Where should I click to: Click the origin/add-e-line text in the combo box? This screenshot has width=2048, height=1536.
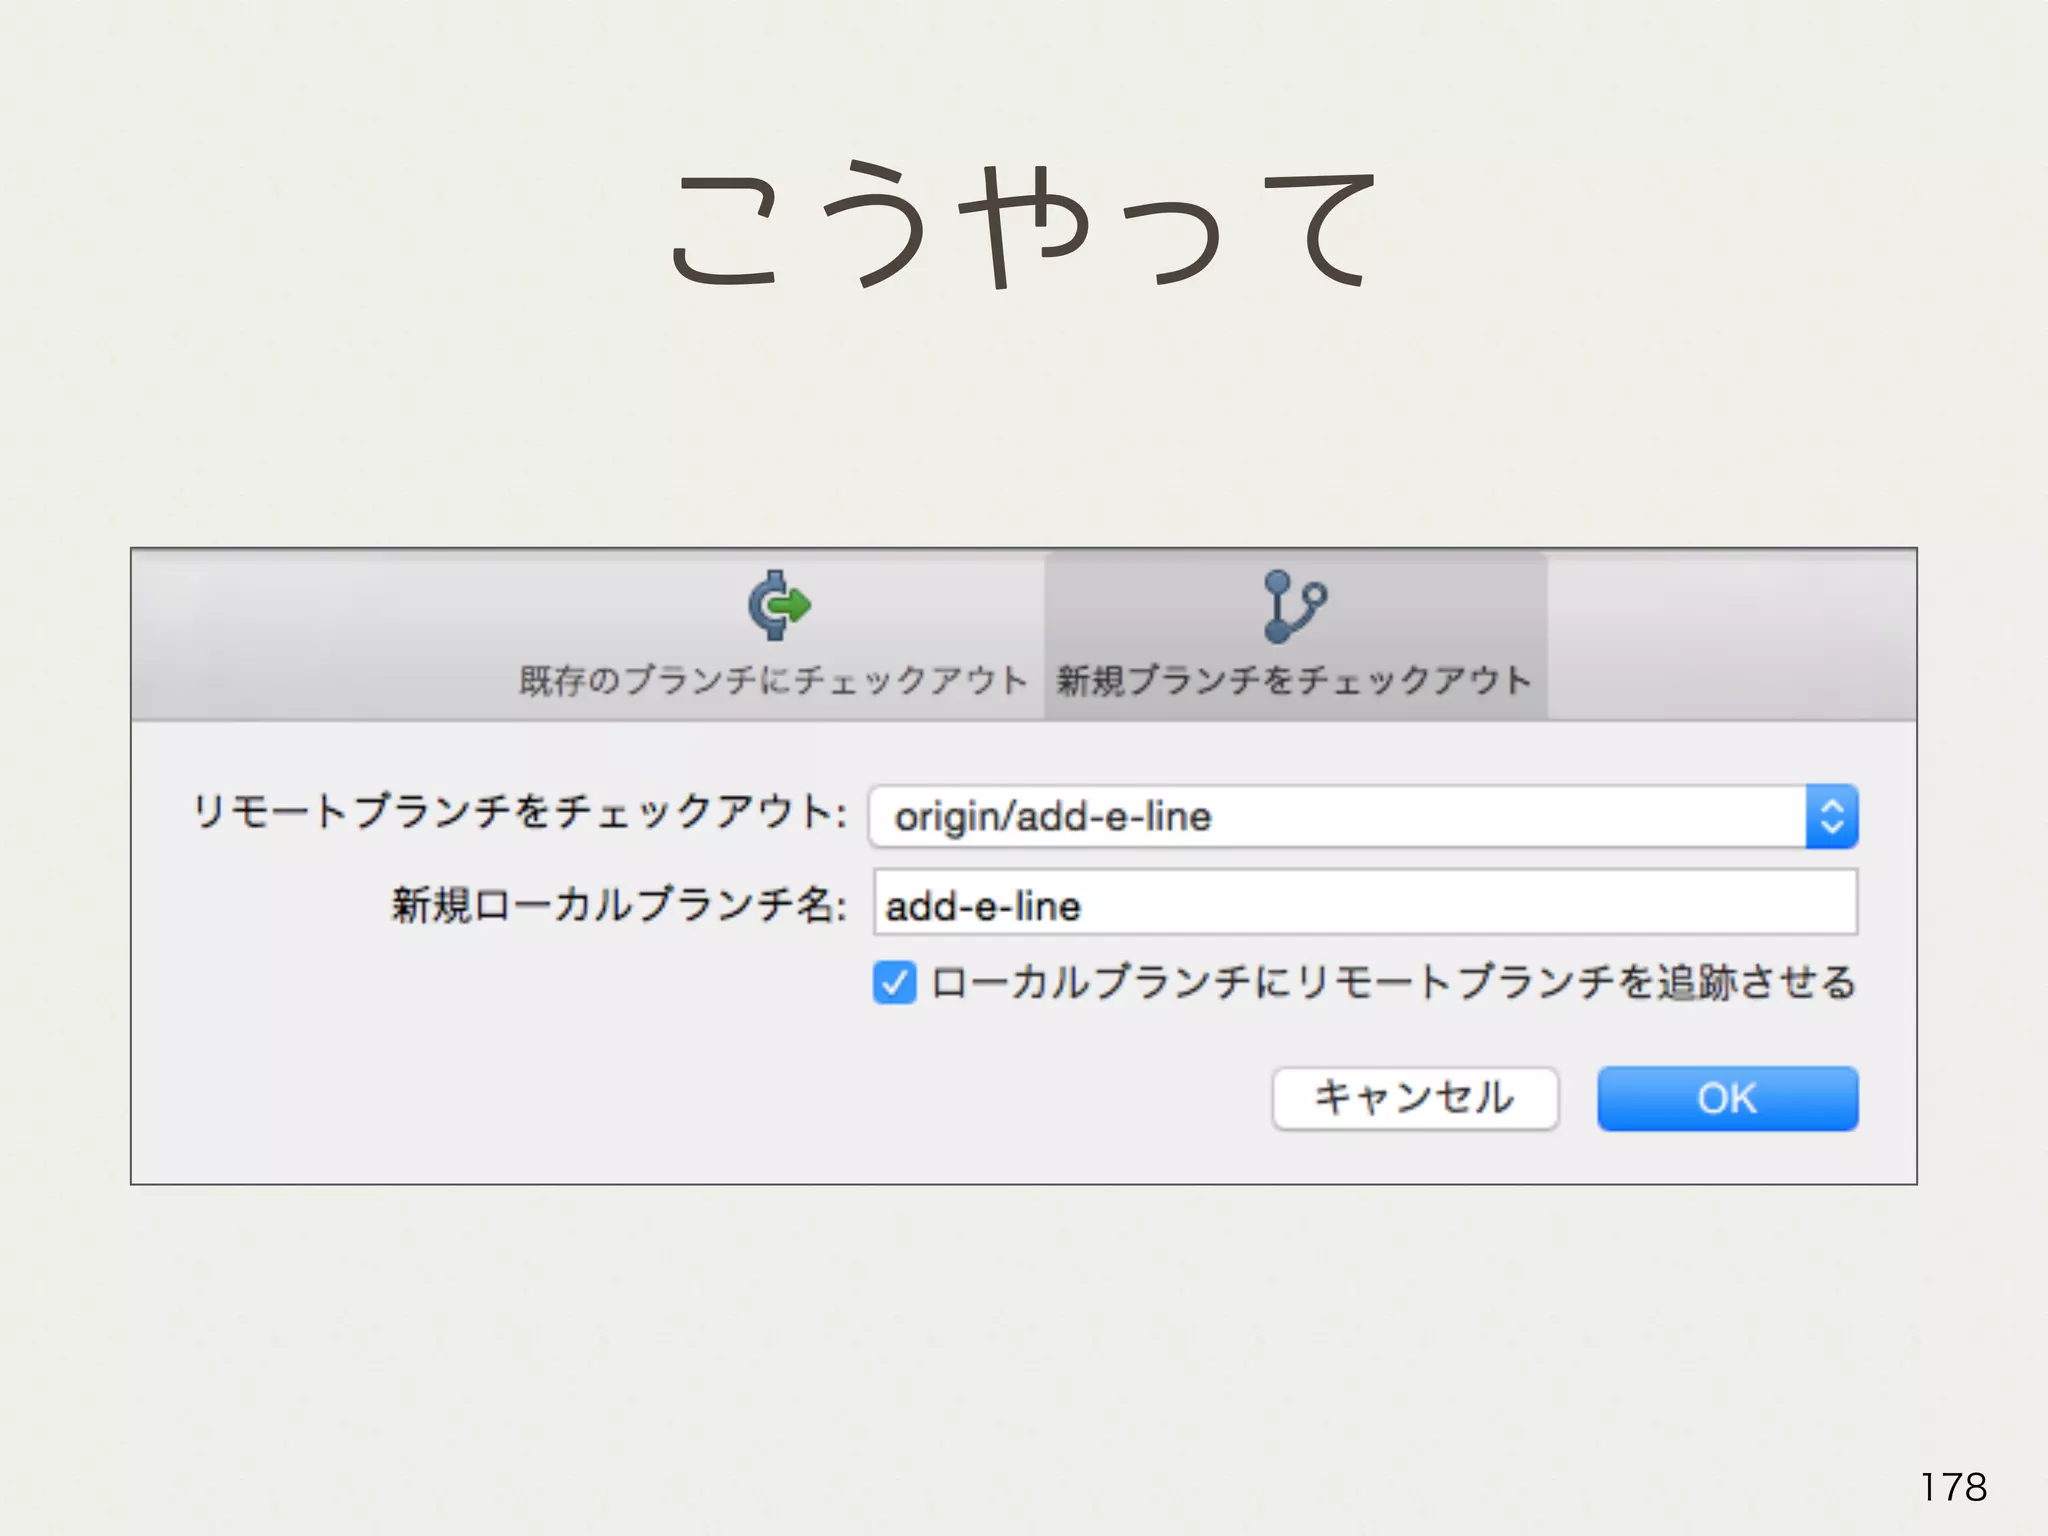(1052, 817)
